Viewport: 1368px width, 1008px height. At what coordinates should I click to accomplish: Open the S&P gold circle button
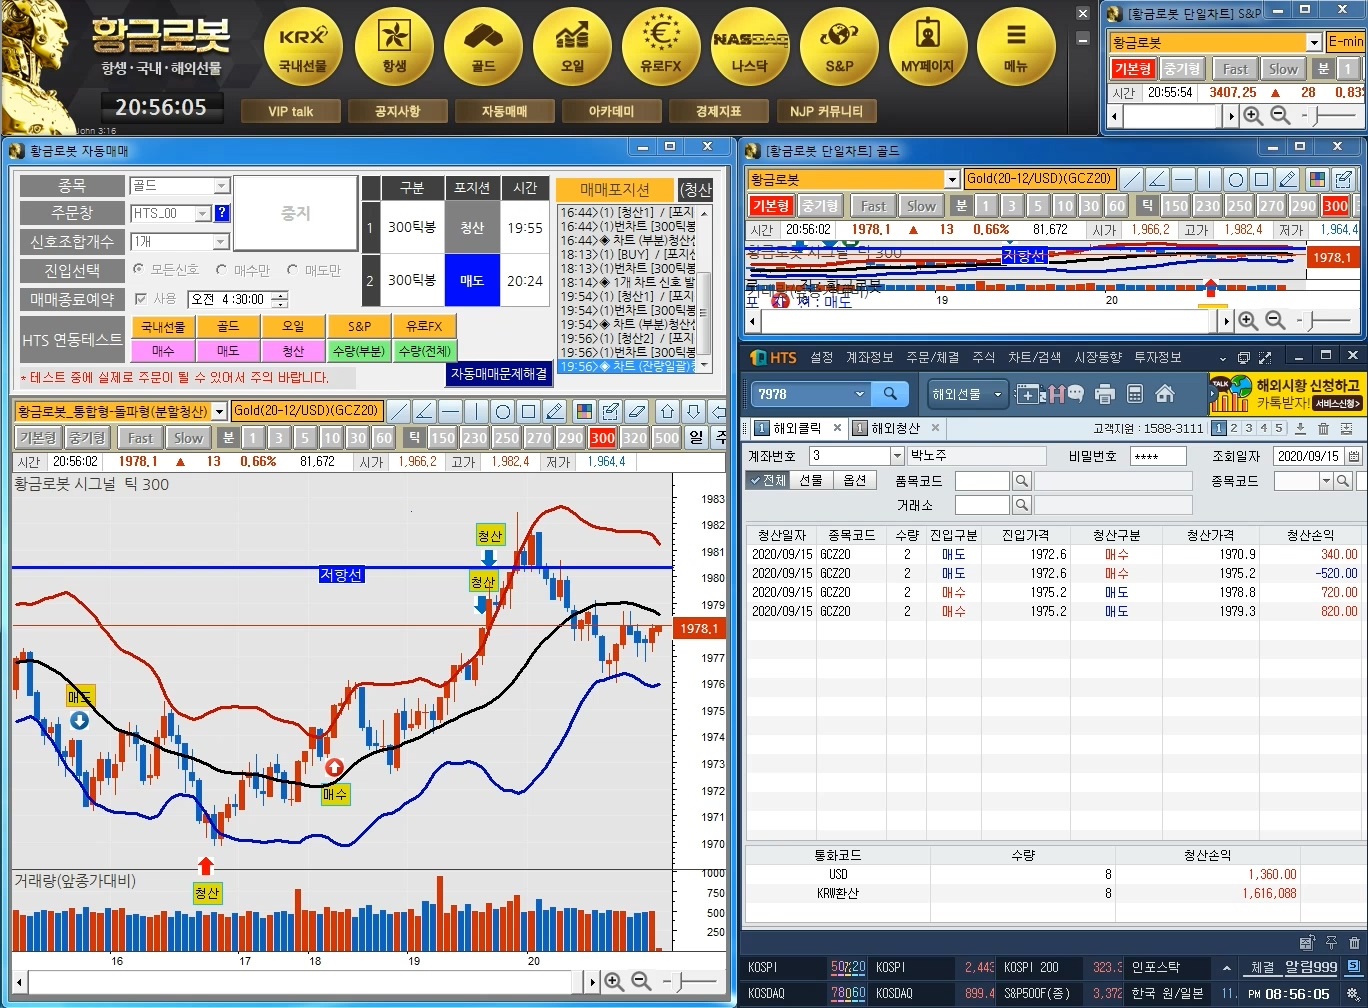coord(839,46)
